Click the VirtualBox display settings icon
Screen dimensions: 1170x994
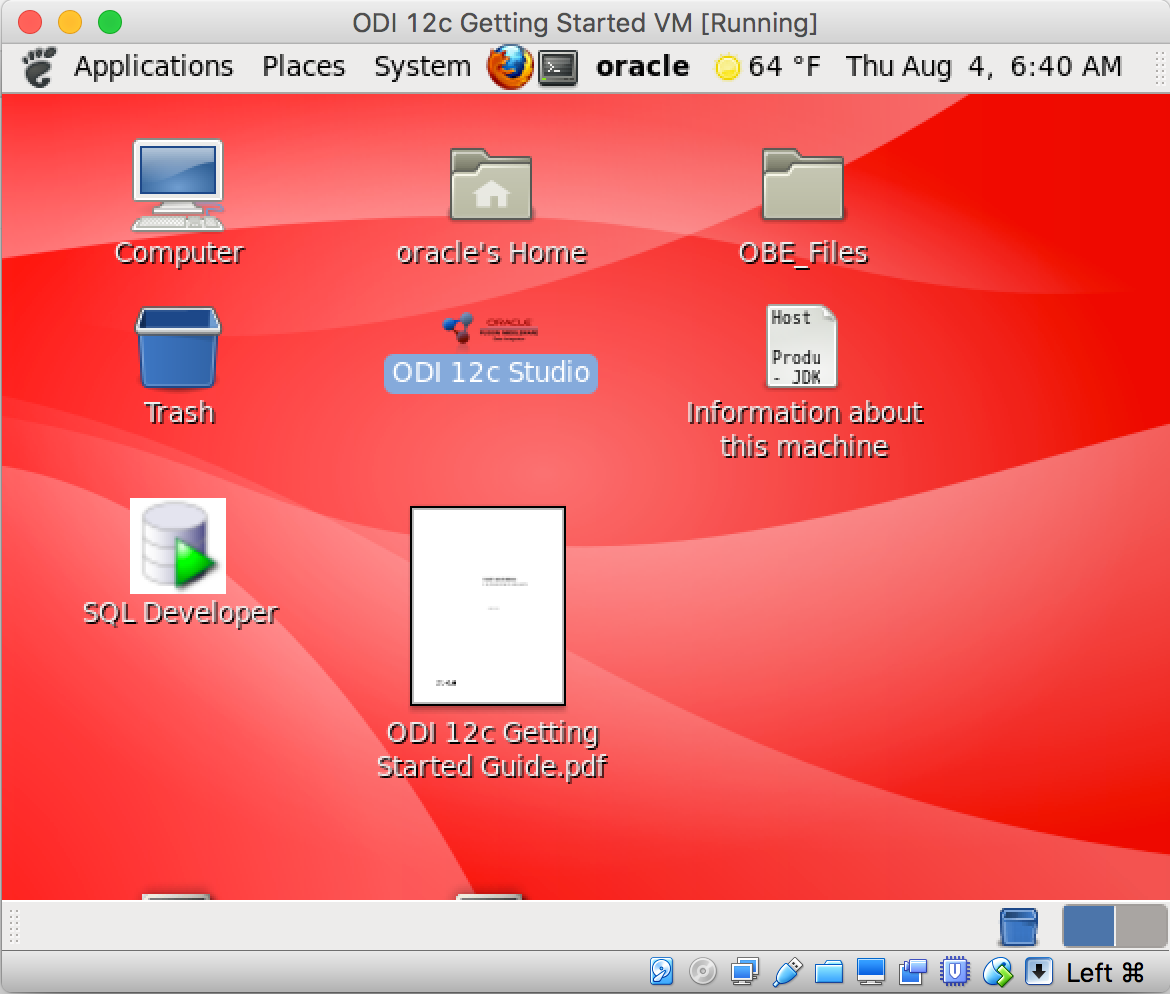click(871, 972)
